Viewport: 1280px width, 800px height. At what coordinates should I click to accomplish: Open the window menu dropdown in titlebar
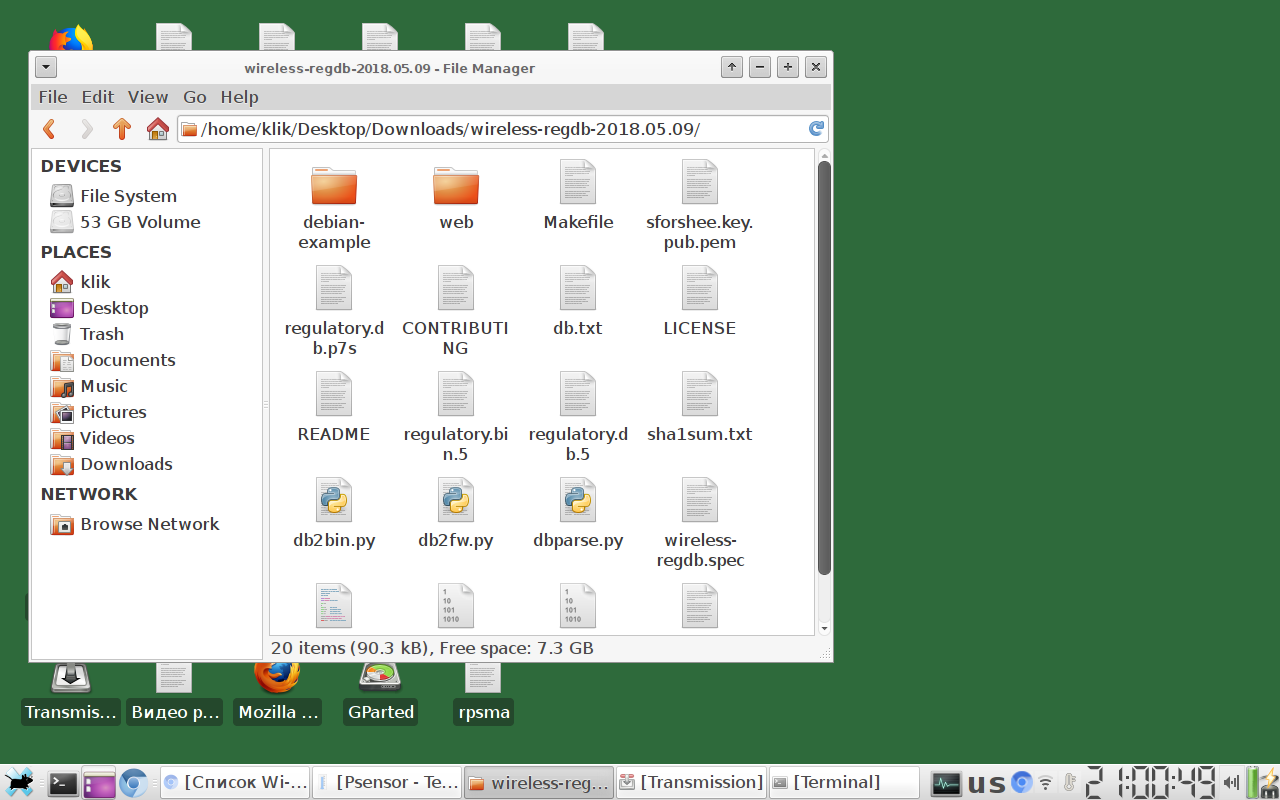pos(46,68)
